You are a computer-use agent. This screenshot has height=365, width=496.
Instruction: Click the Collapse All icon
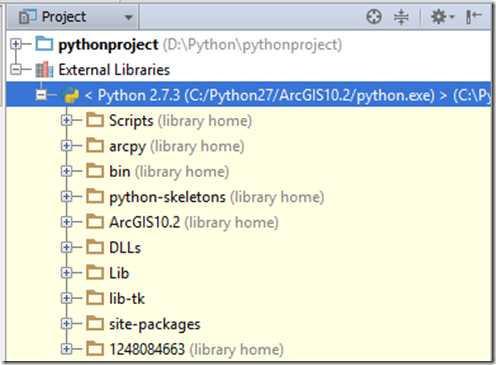coord(401,17)
